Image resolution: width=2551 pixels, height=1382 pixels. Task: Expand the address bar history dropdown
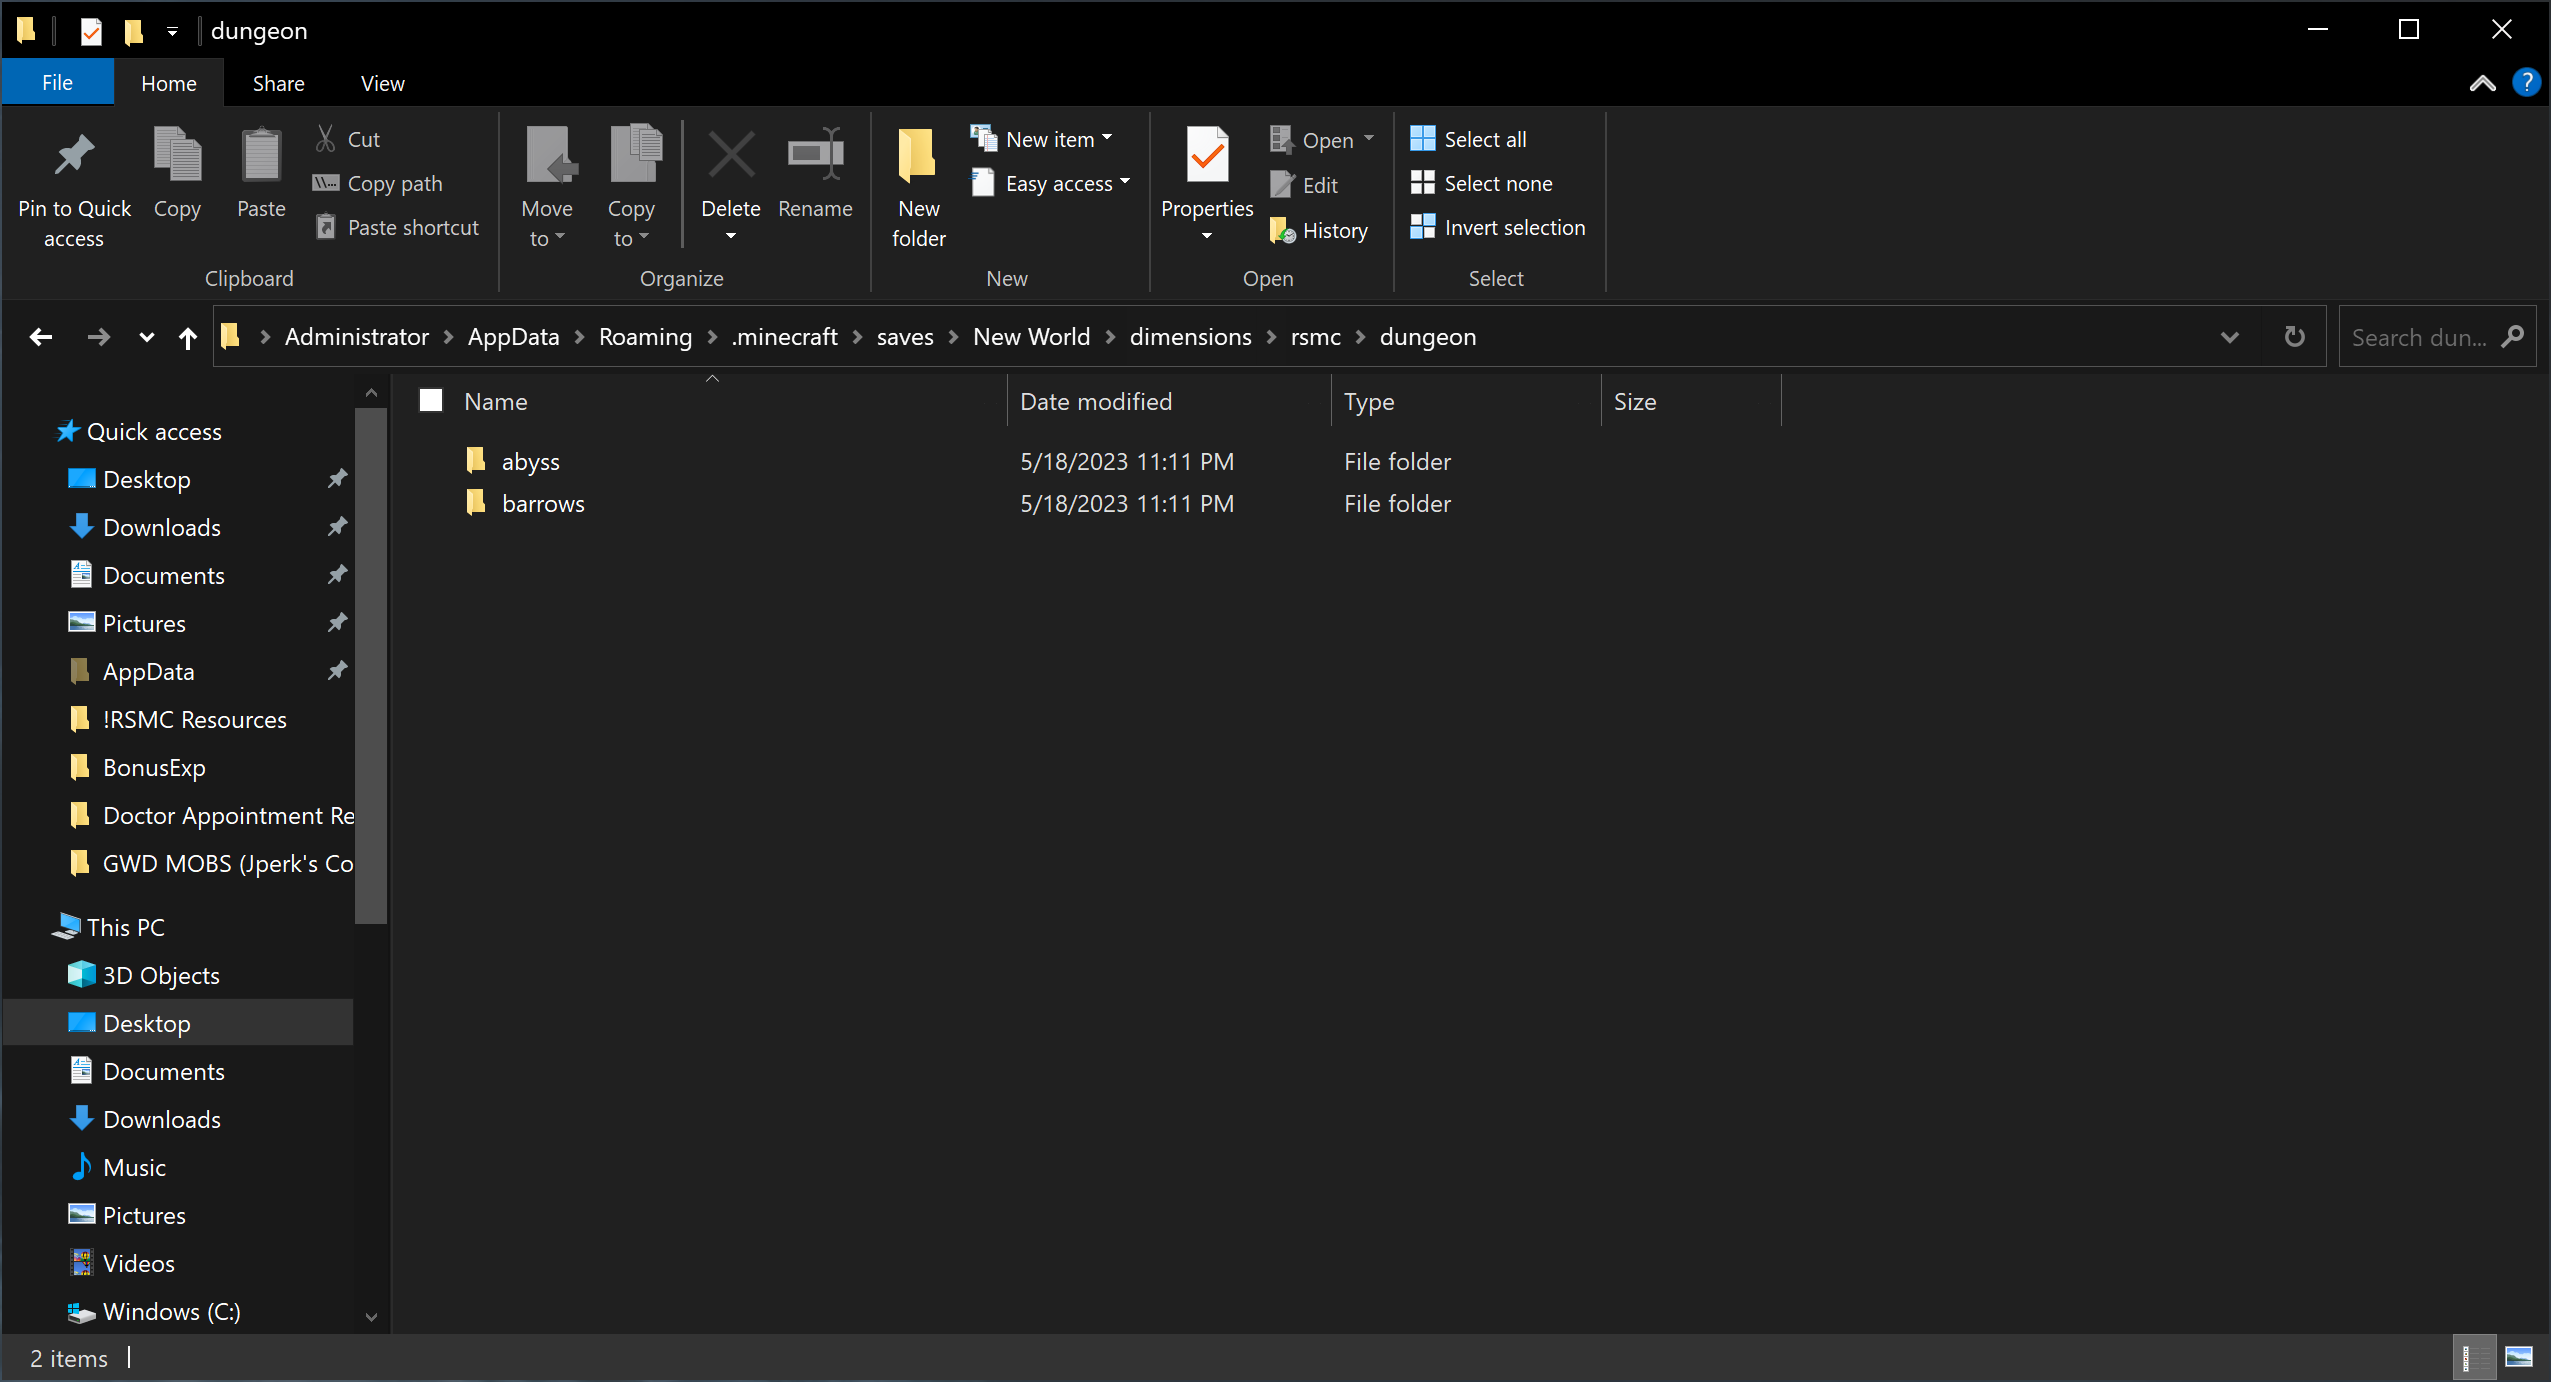[x=2229, y=337]
